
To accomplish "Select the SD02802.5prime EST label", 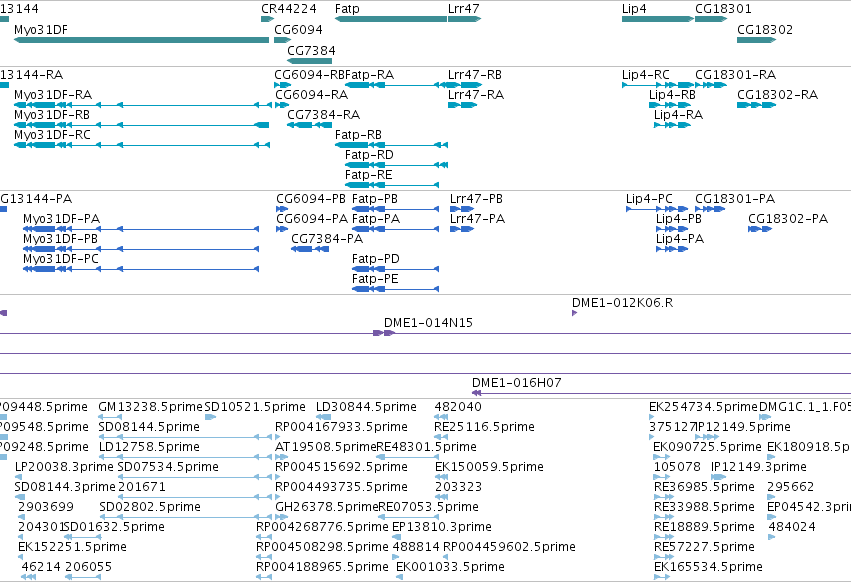I will (x=150, y=507).
